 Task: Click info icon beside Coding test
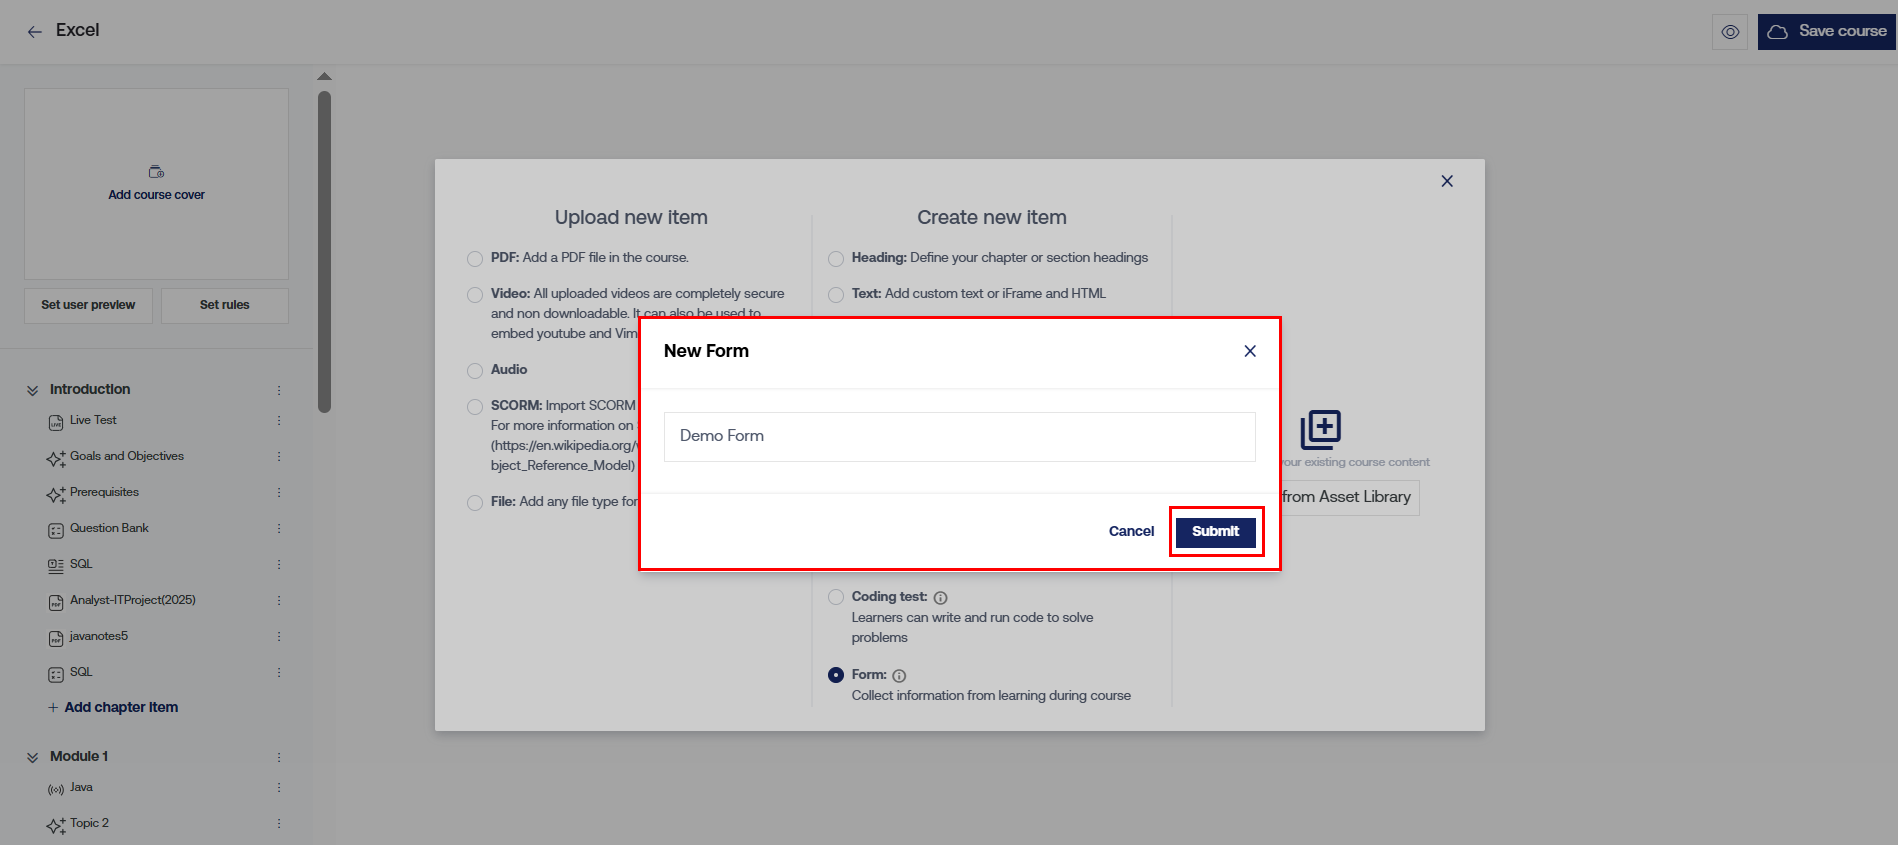pos(940,598)
